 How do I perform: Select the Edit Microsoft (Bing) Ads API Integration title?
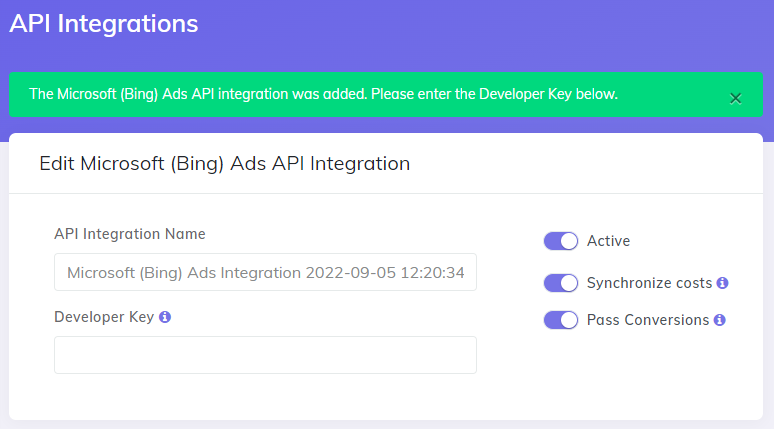225,163
